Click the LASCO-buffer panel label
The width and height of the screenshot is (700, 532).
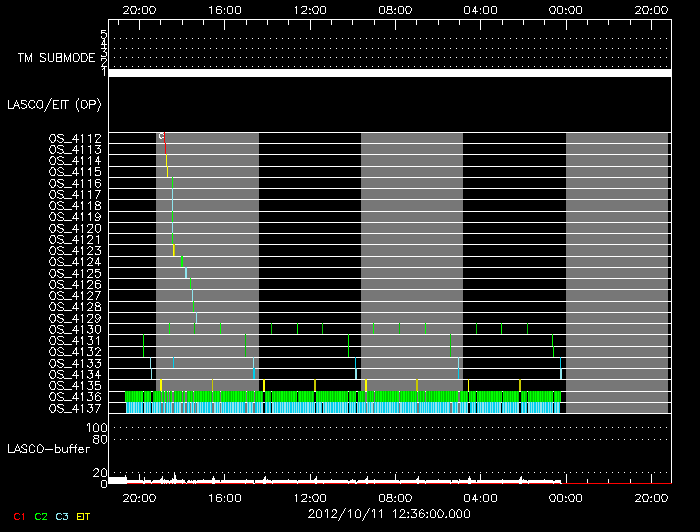click(47, 447)
